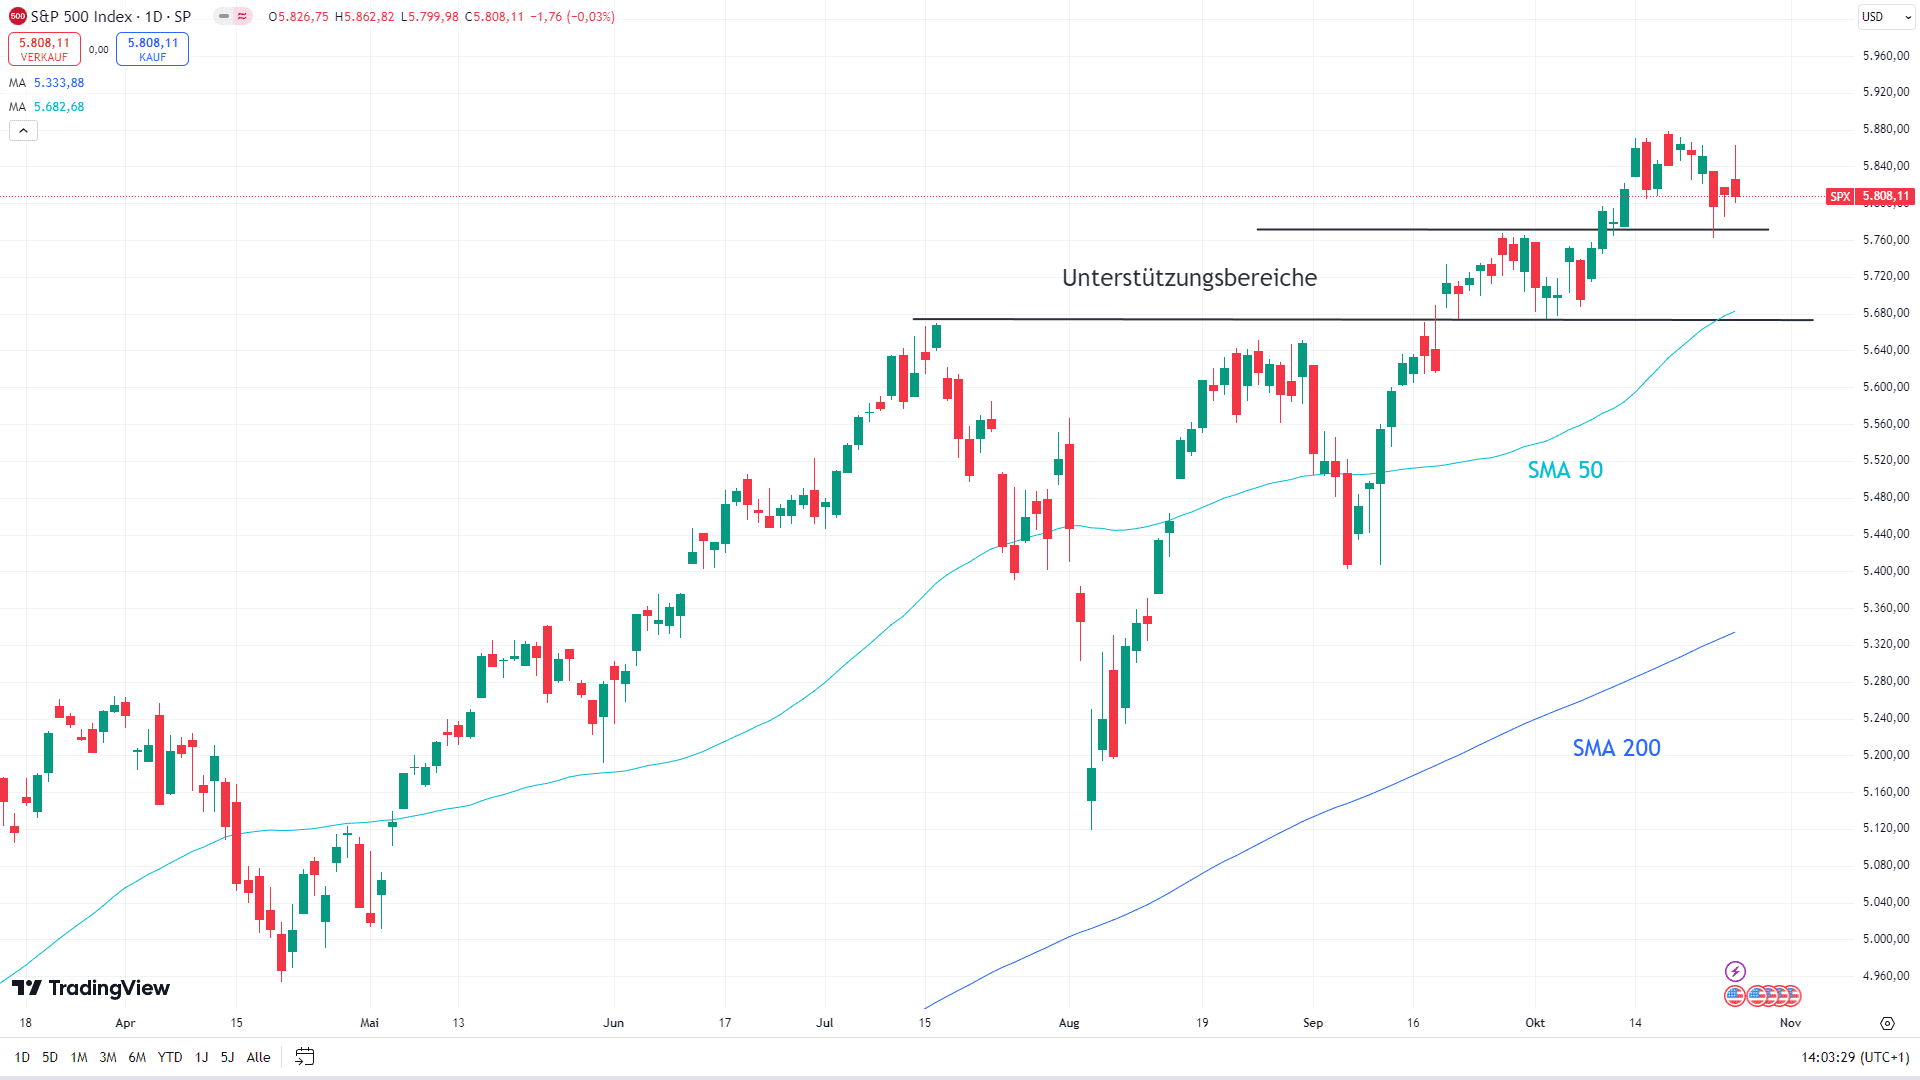
Task: Click the Mai label on time axis
Action: point(370,1023)
